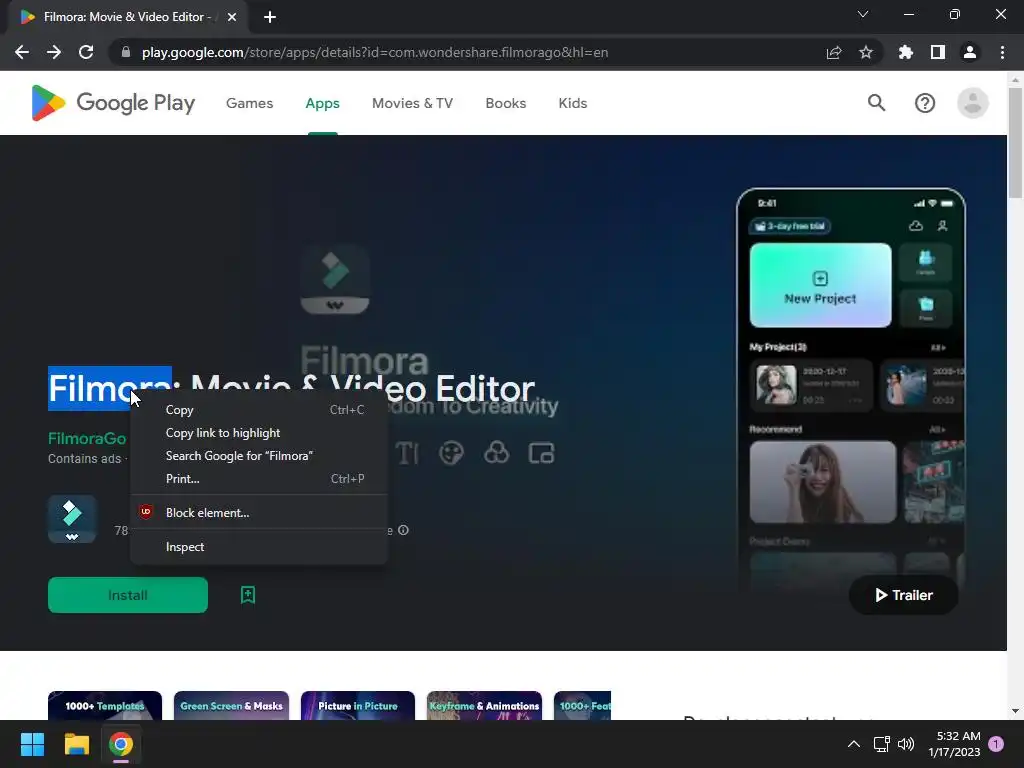Play the Trailer video
Screen dimensions: 1024x768
[903, 595]
